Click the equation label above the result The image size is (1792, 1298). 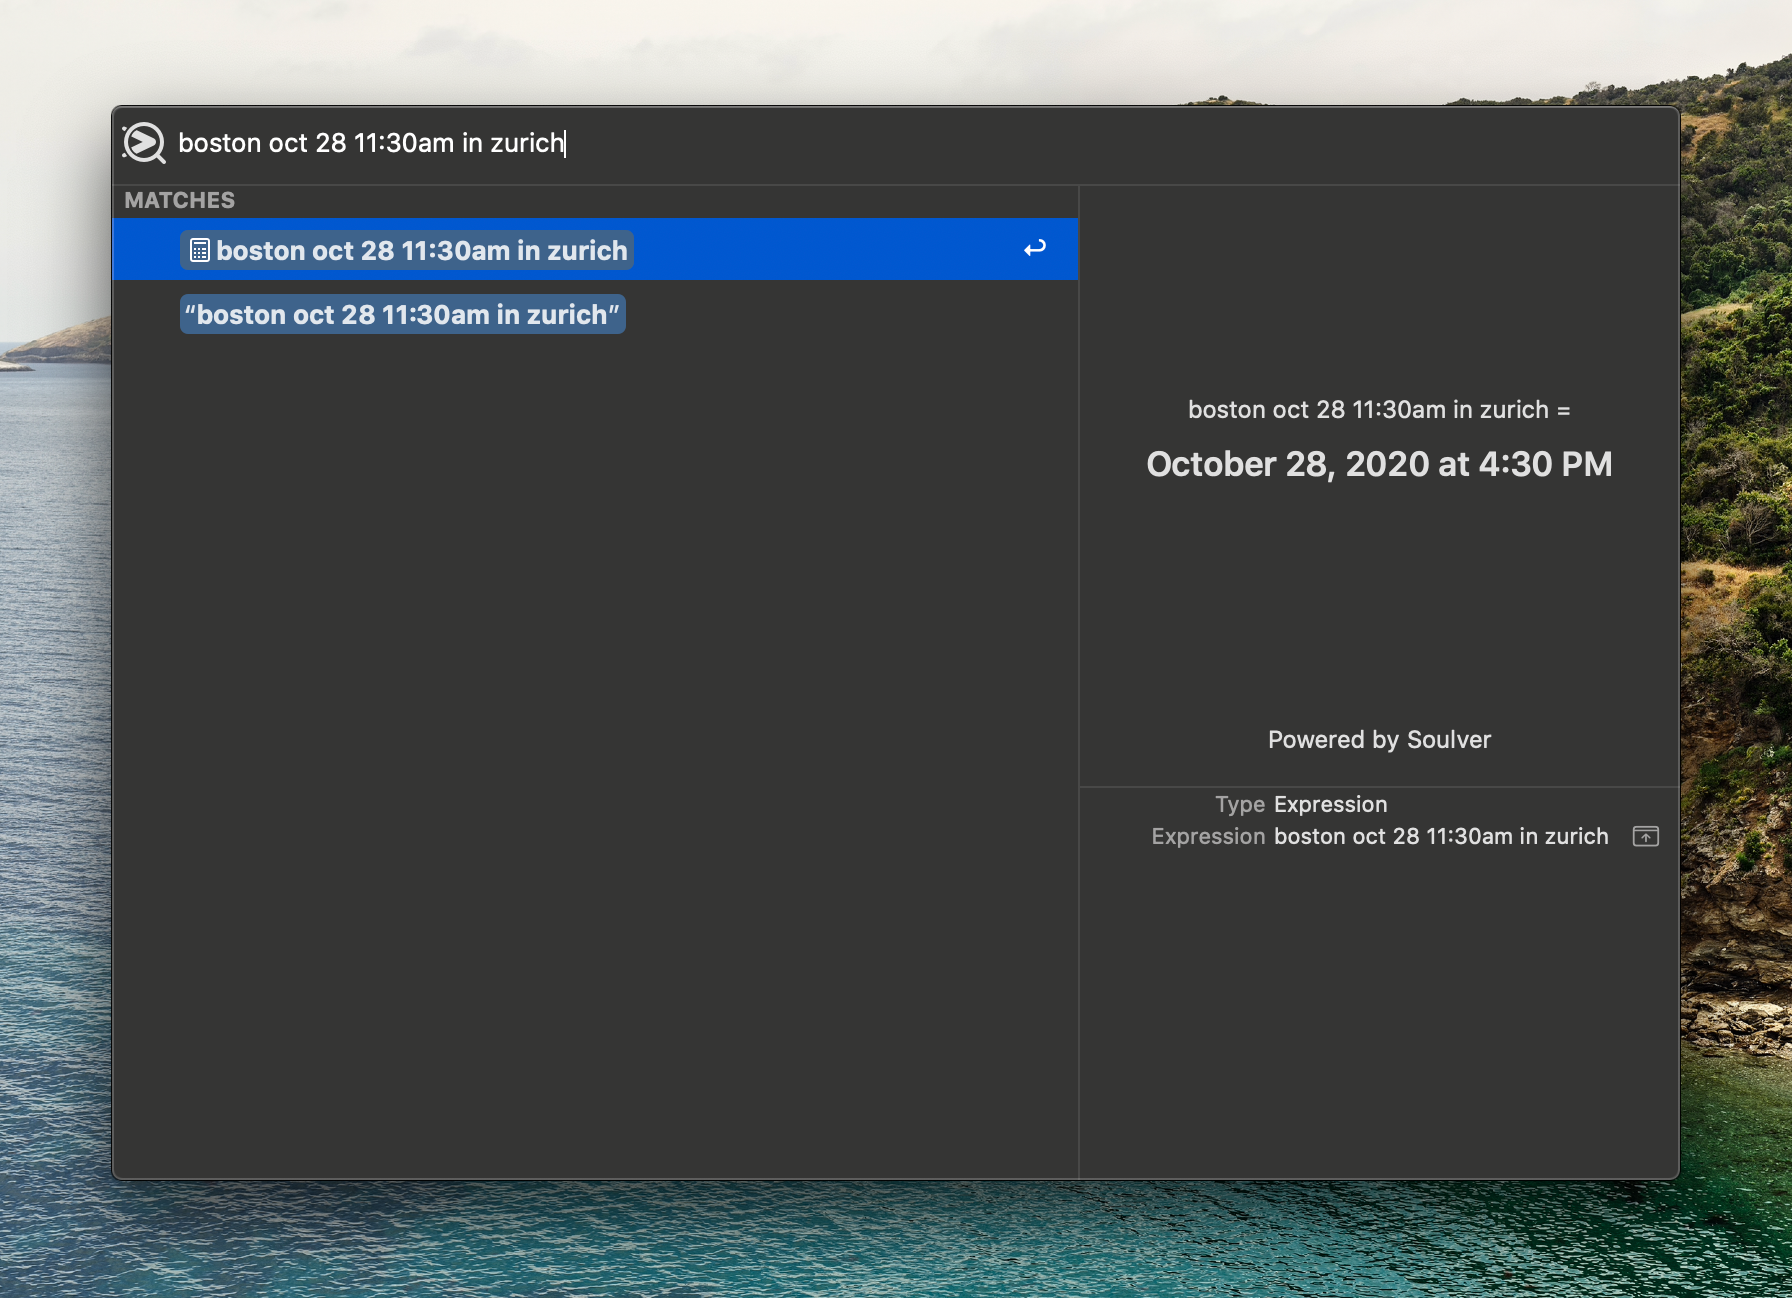[1379, 410]
